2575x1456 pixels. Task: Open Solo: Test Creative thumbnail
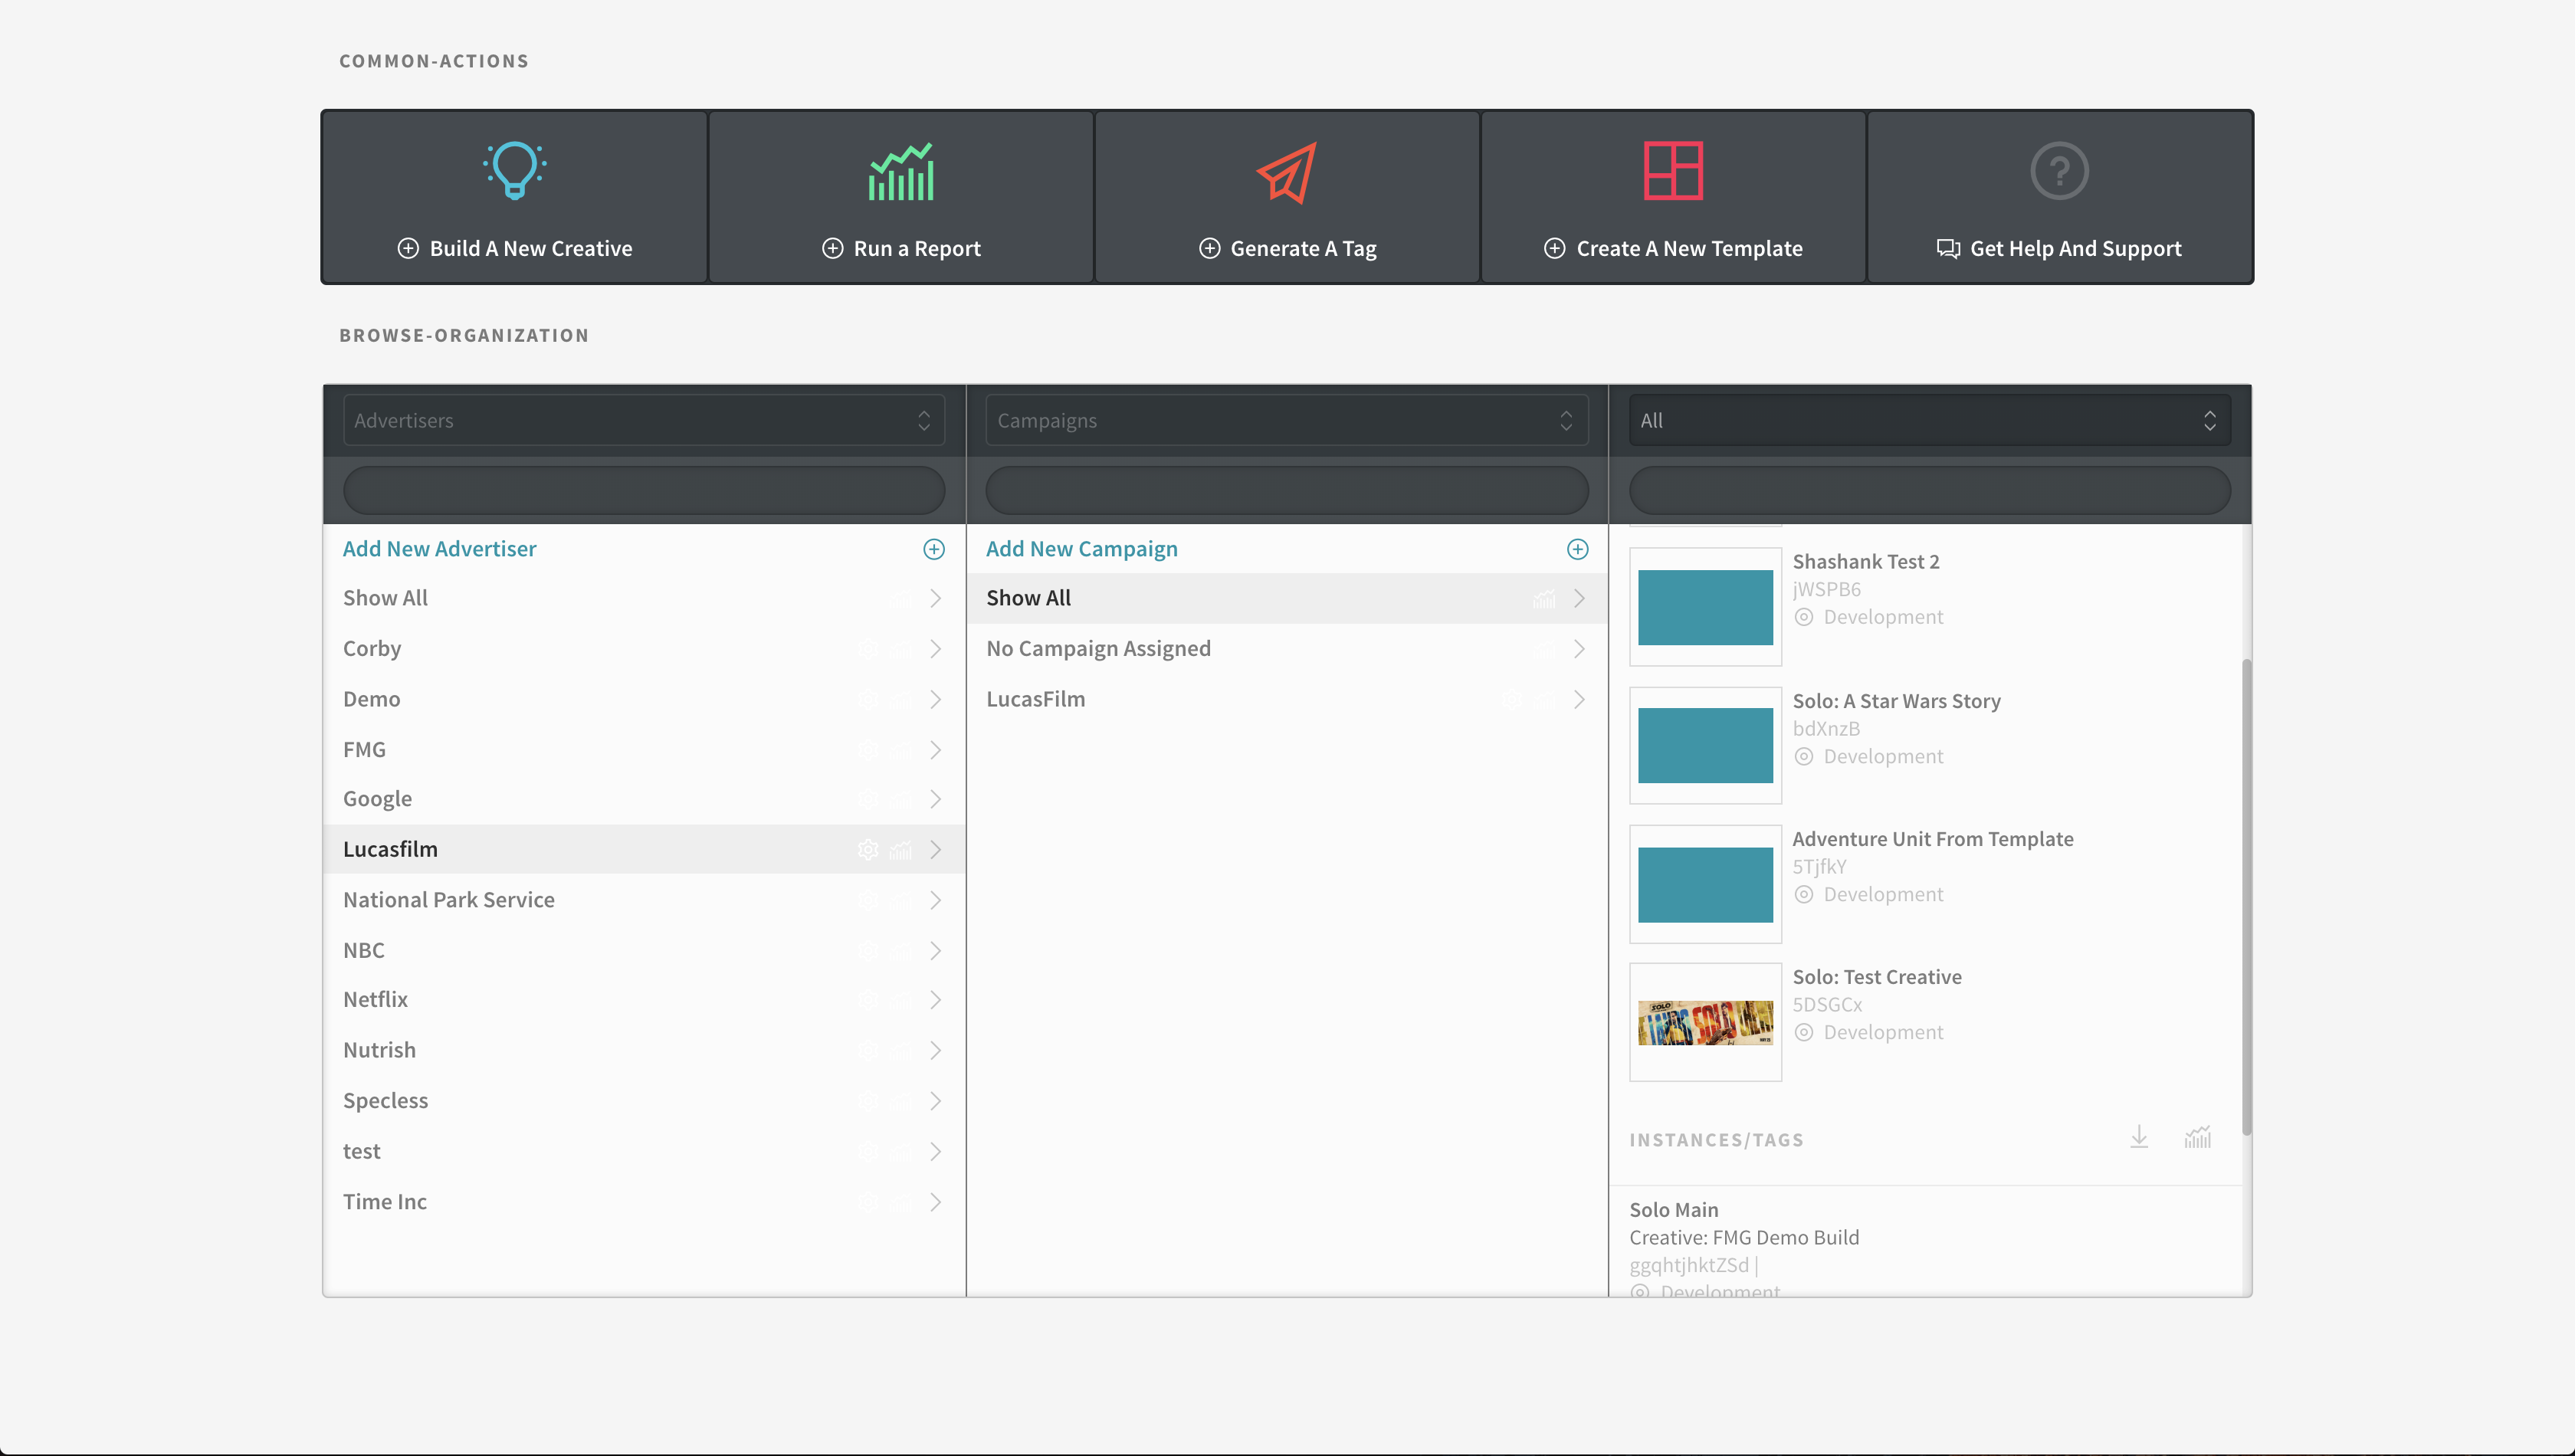[1705, 1023]
